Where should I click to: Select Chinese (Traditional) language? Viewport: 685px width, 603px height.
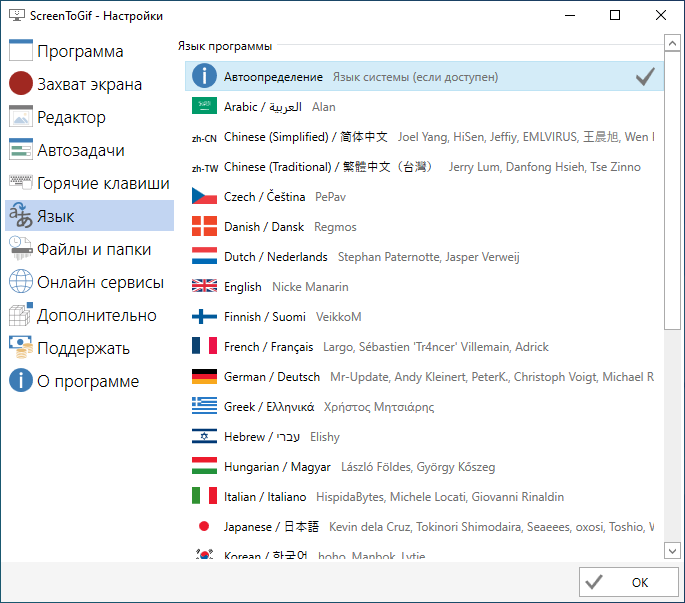[424, 166]
